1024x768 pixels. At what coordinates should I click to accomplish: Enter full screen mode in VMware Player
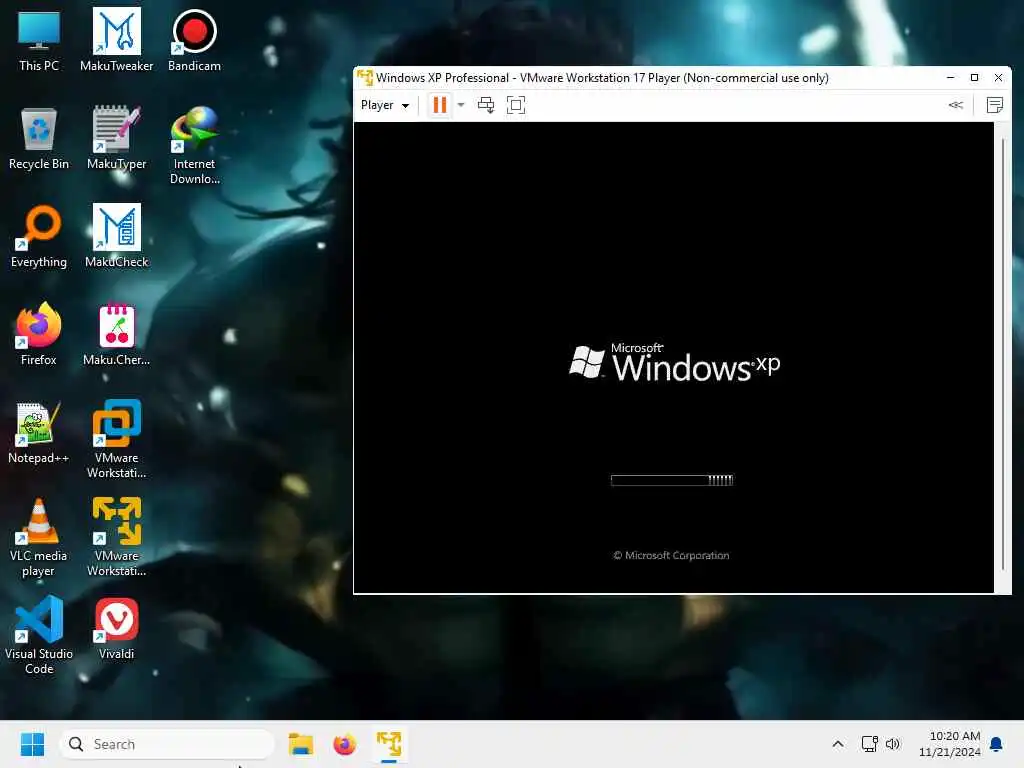516,105
